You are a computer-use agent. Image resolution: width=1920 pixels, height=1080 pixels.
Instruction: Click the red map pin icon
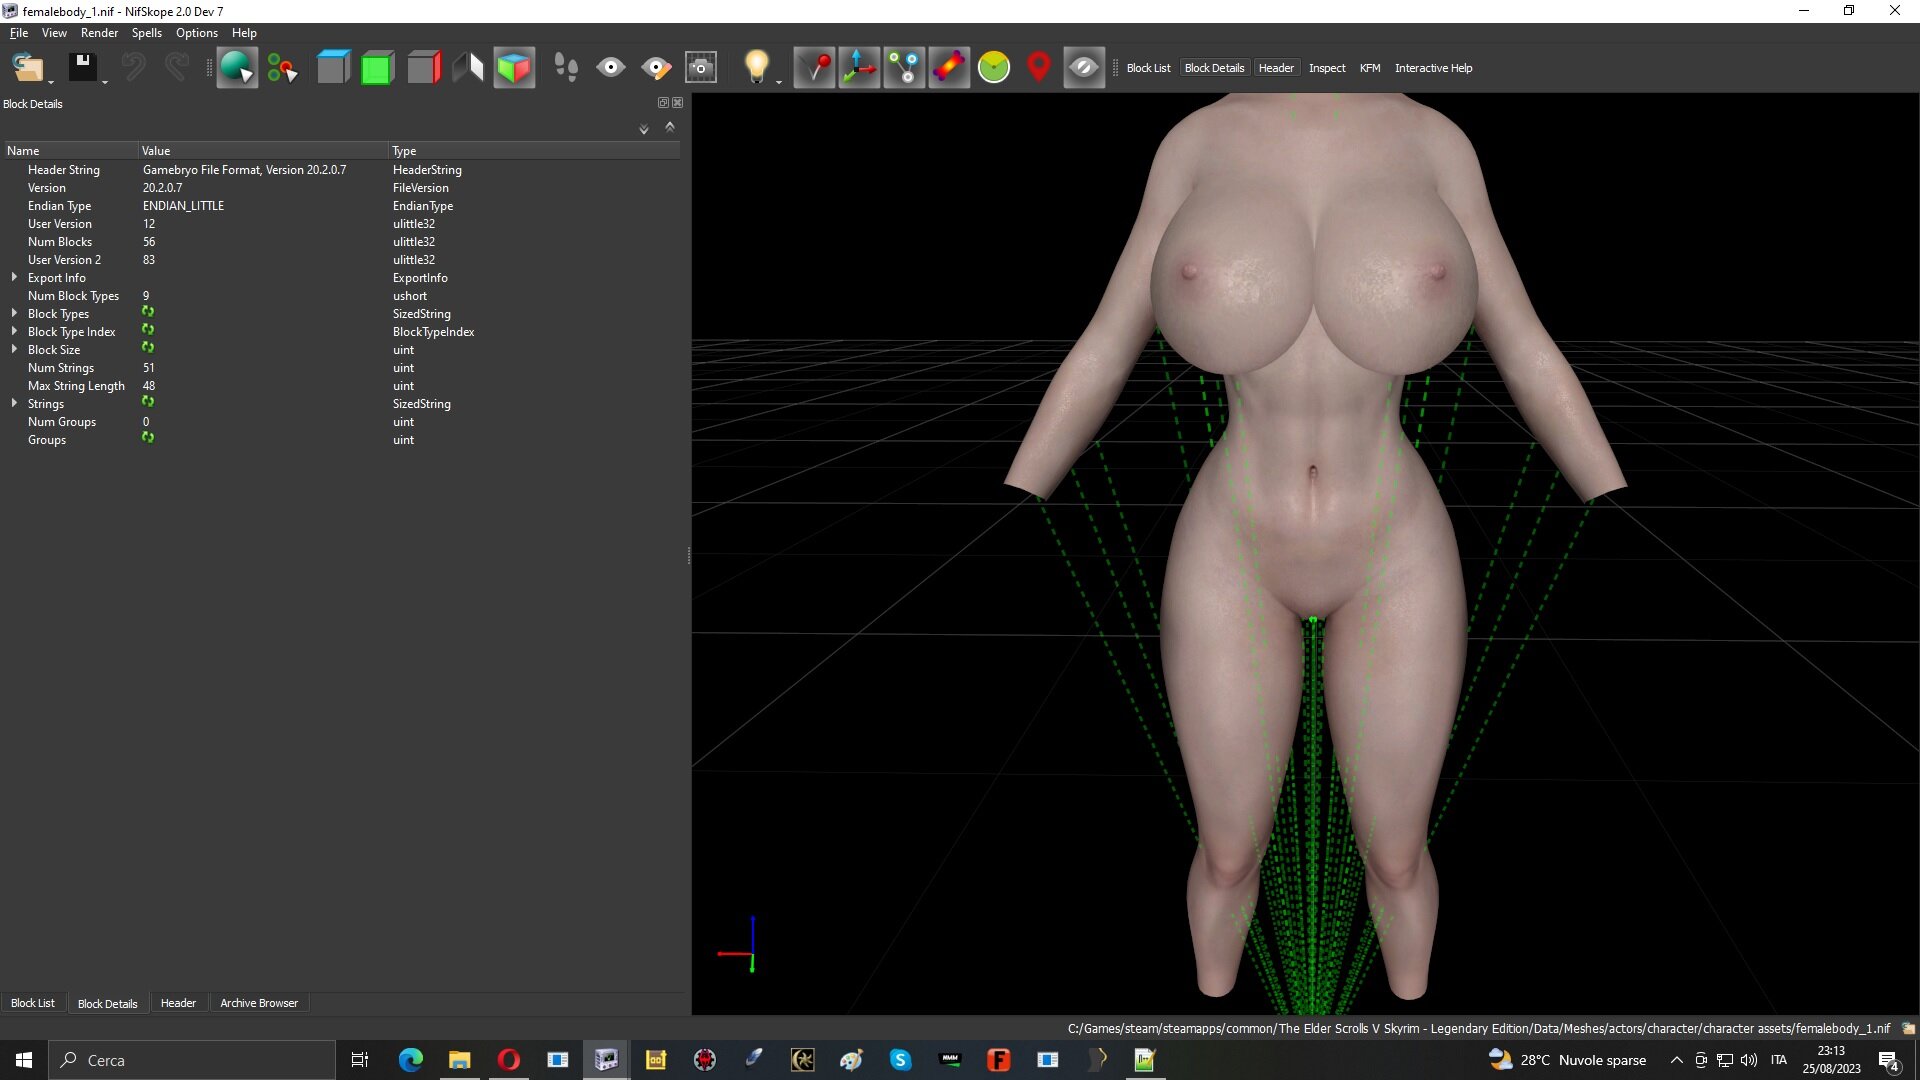[1039, 68]
